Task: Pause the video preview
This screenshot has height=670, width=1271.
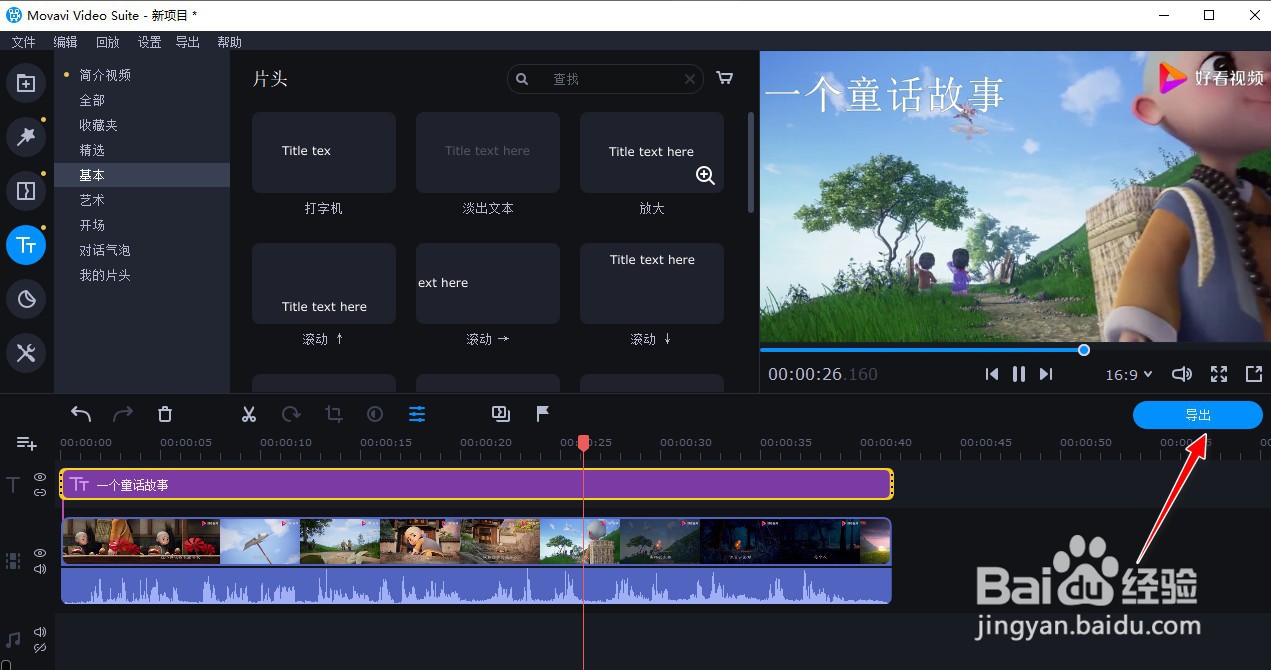Action: (x=1019, y=374)
